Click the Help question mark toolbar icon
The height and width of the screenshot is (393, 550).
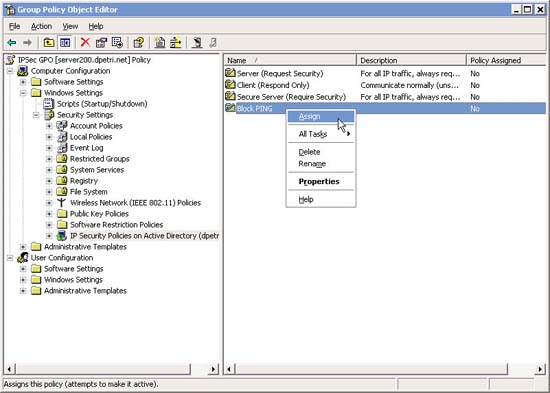(x=139, y=43)
